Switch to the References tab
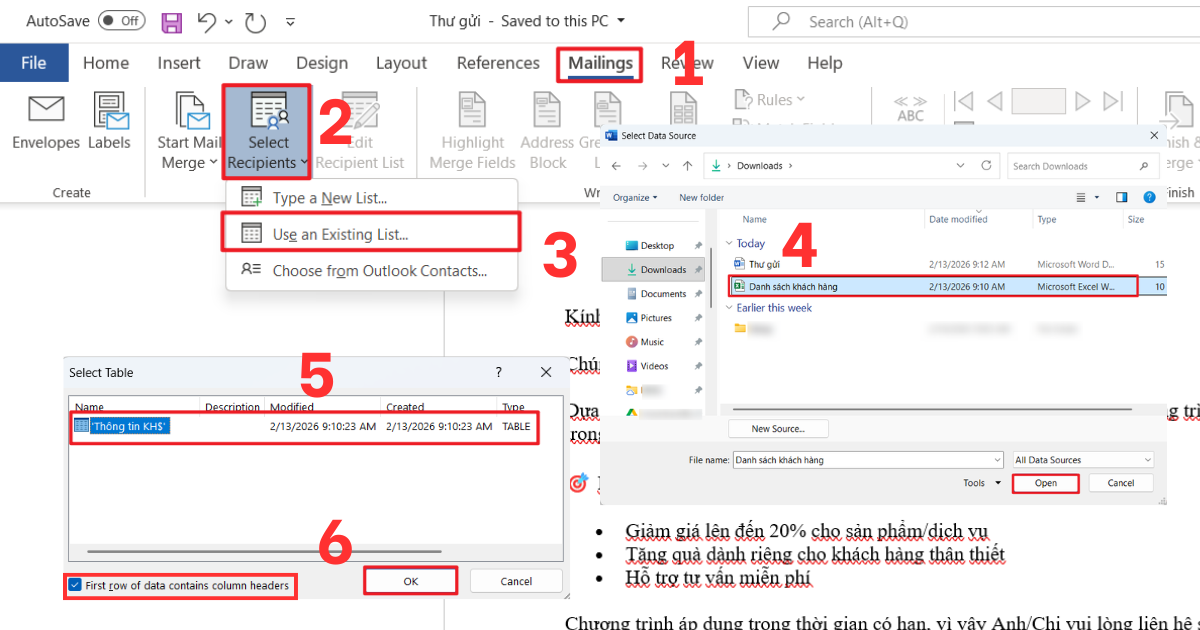1200x630 pixels. (x=498, y=63)
